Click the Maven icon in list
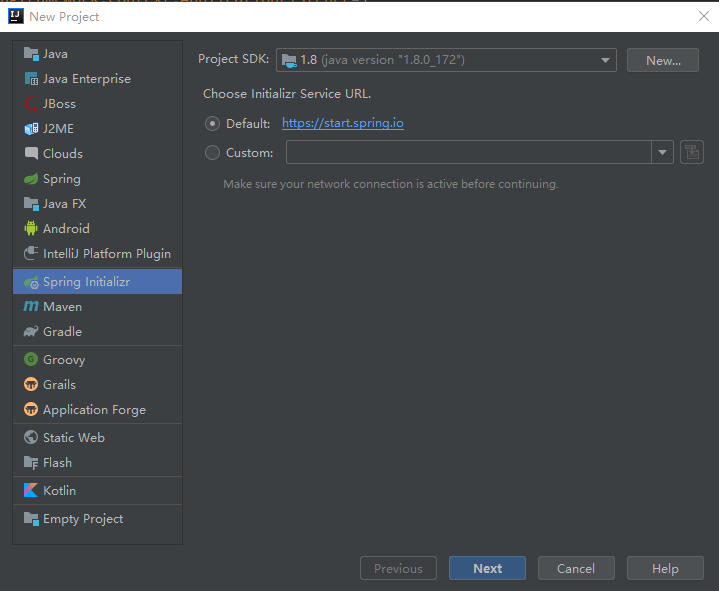The width and height of the screenshot is (719, 591). 31,307
